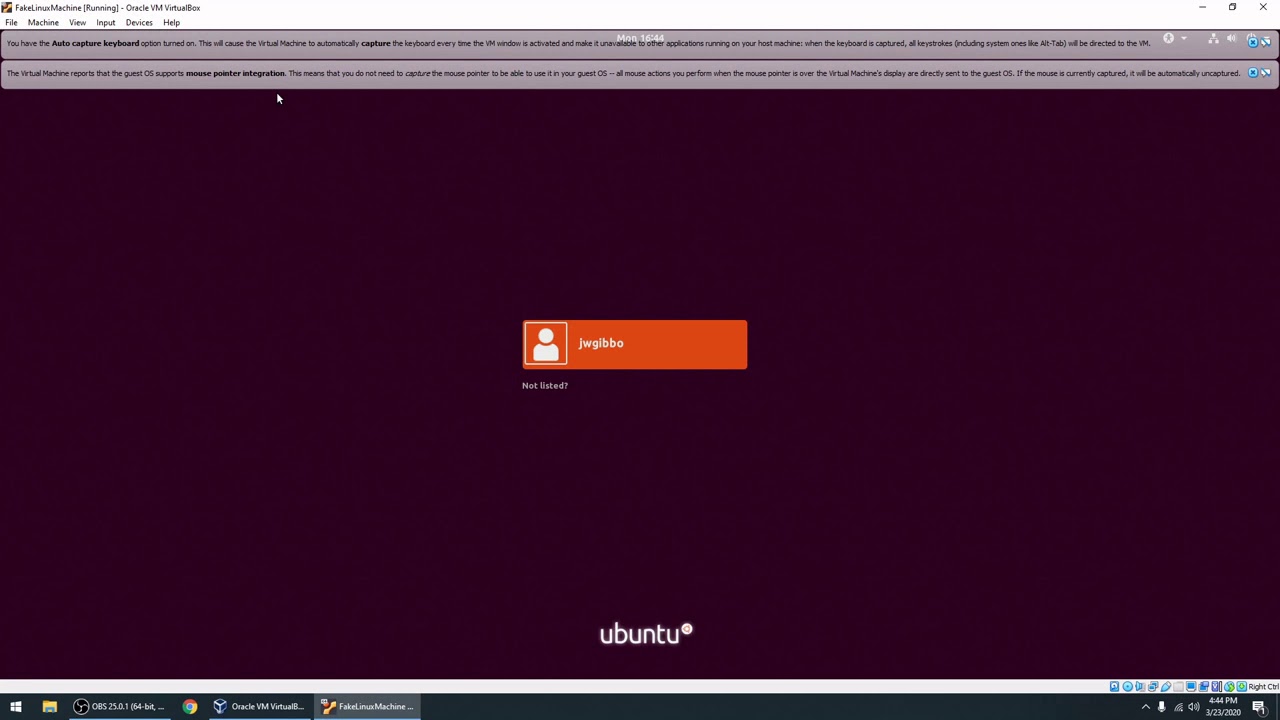Viewport: 1280px width, 720px height.
Task: Dismiss the mouse pointer integration notification
Action: (1253, 72)
